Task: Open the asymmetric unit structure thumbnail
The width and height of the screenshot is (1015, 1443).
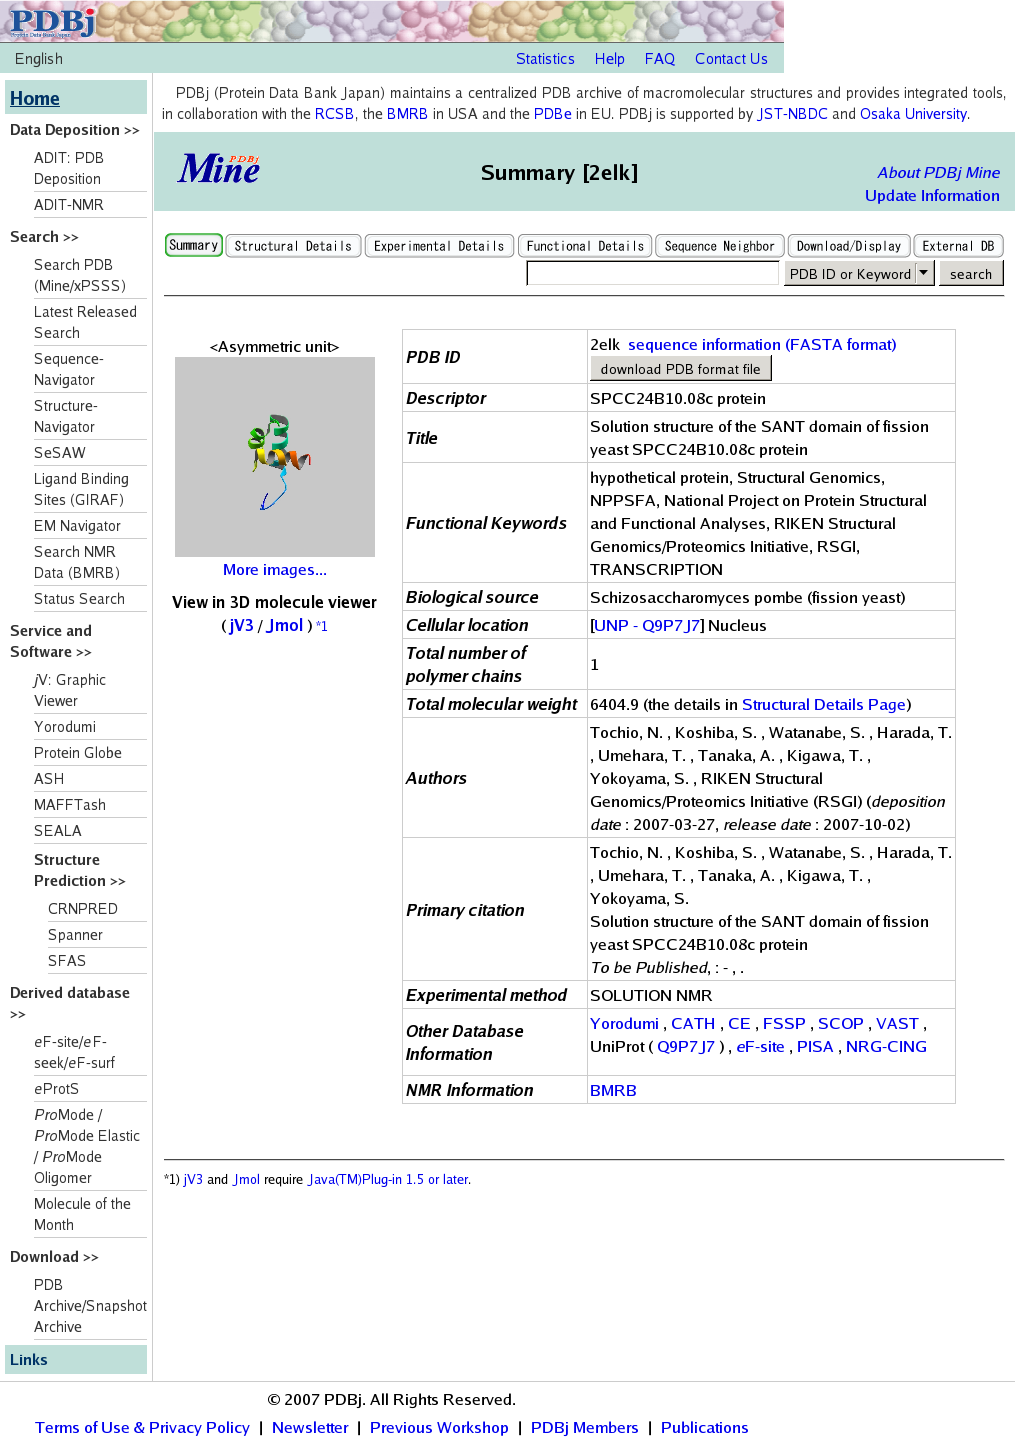Action: 275,457
